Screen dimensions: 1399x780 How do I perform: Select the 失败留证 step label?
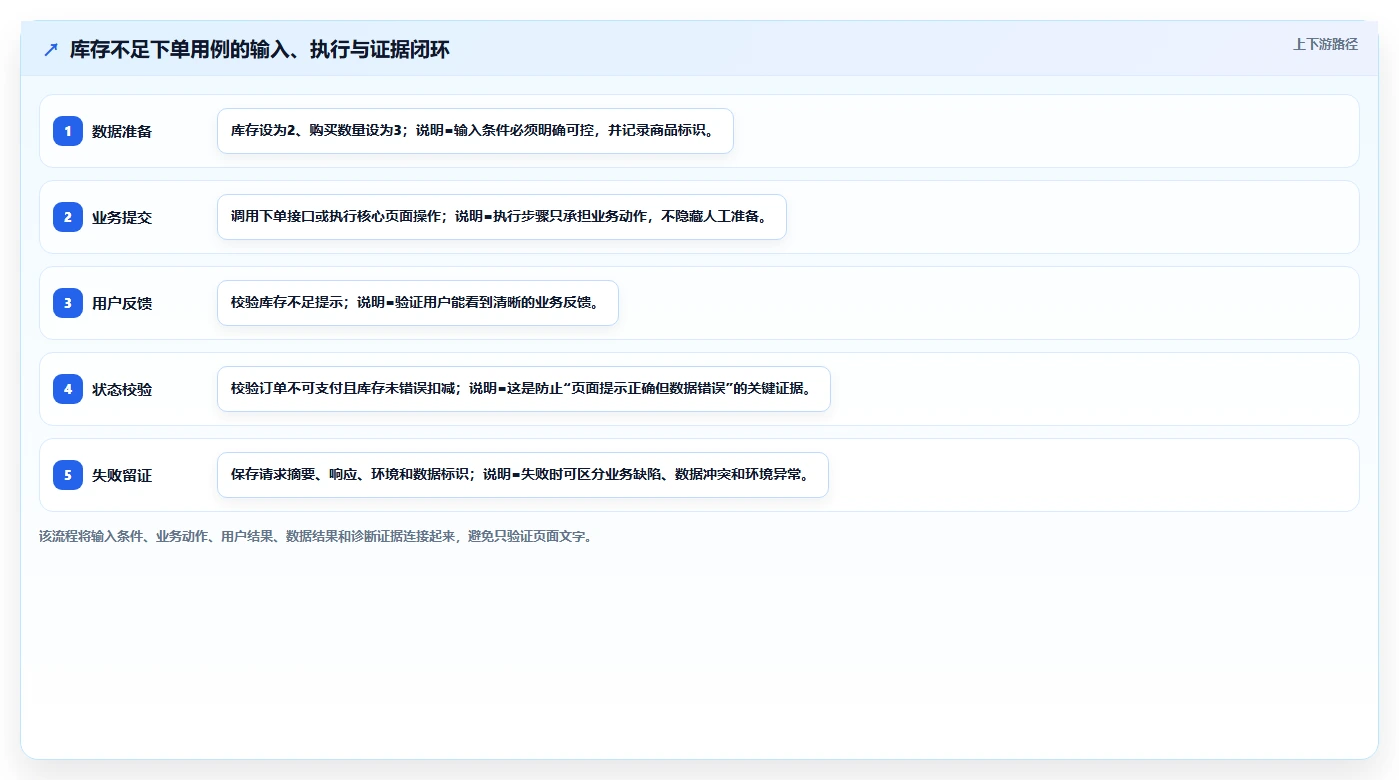122,475
